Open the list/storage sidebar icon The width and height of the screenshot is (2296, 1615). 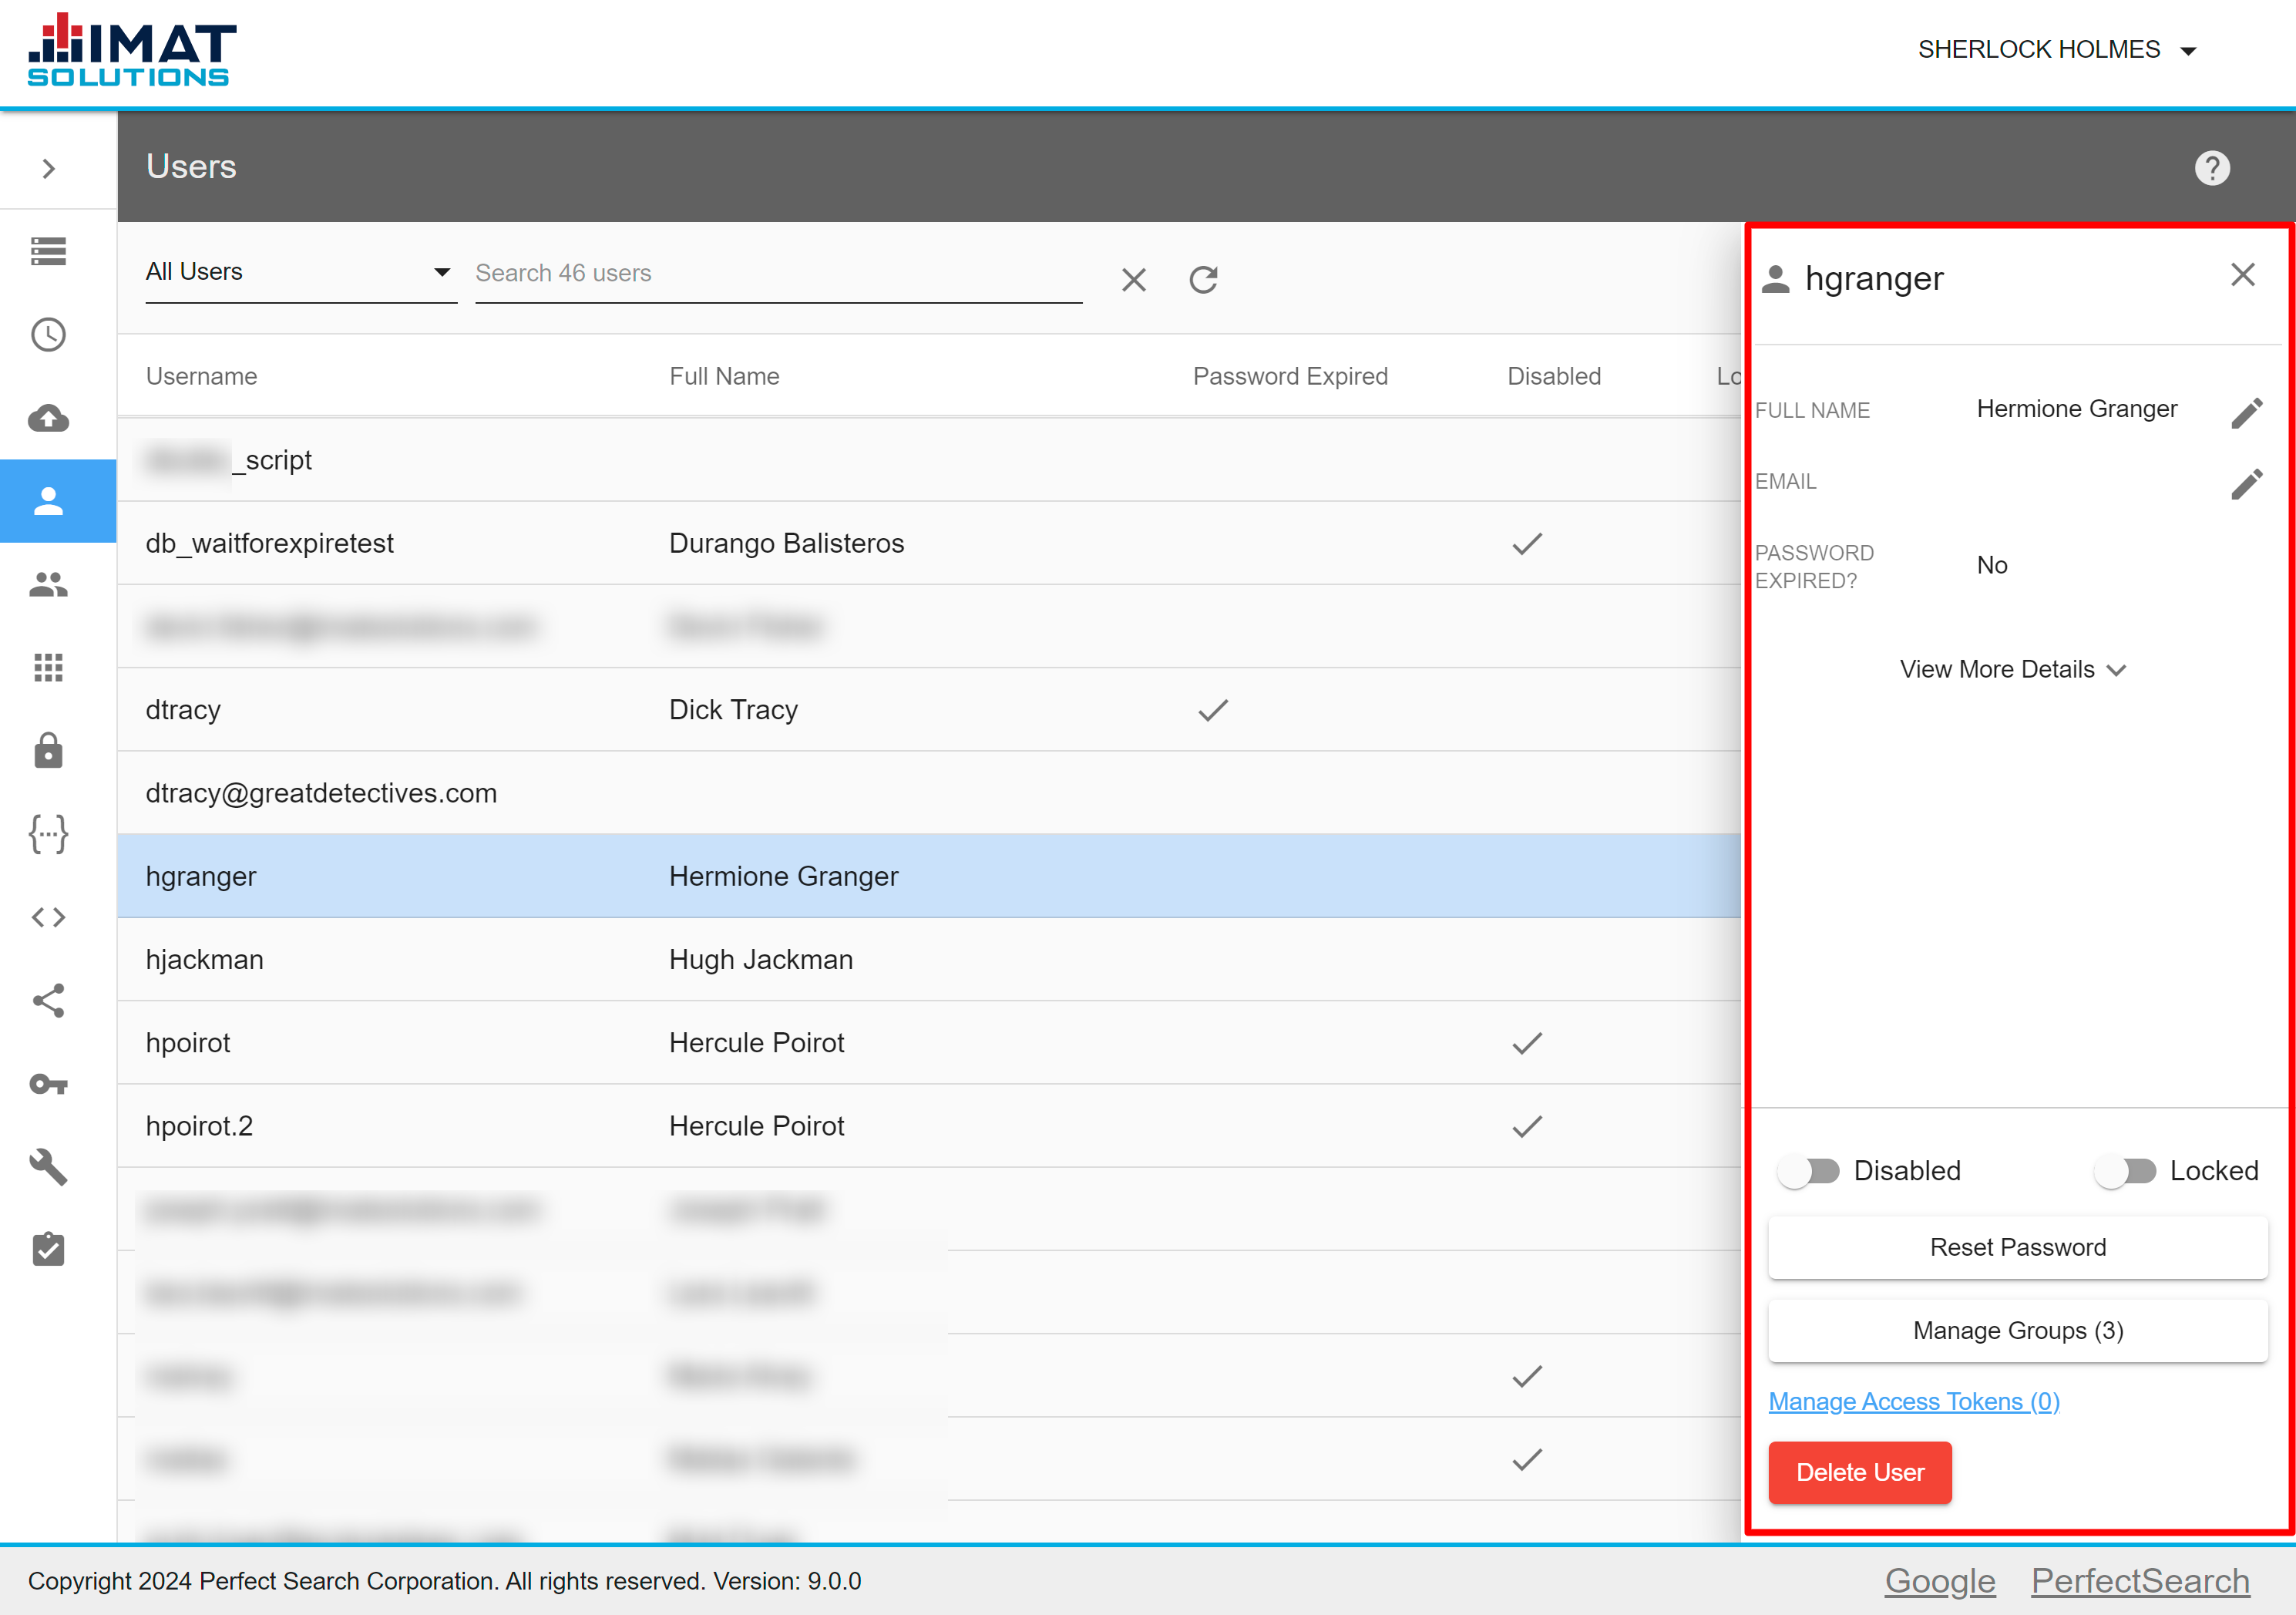coord(48,251)
